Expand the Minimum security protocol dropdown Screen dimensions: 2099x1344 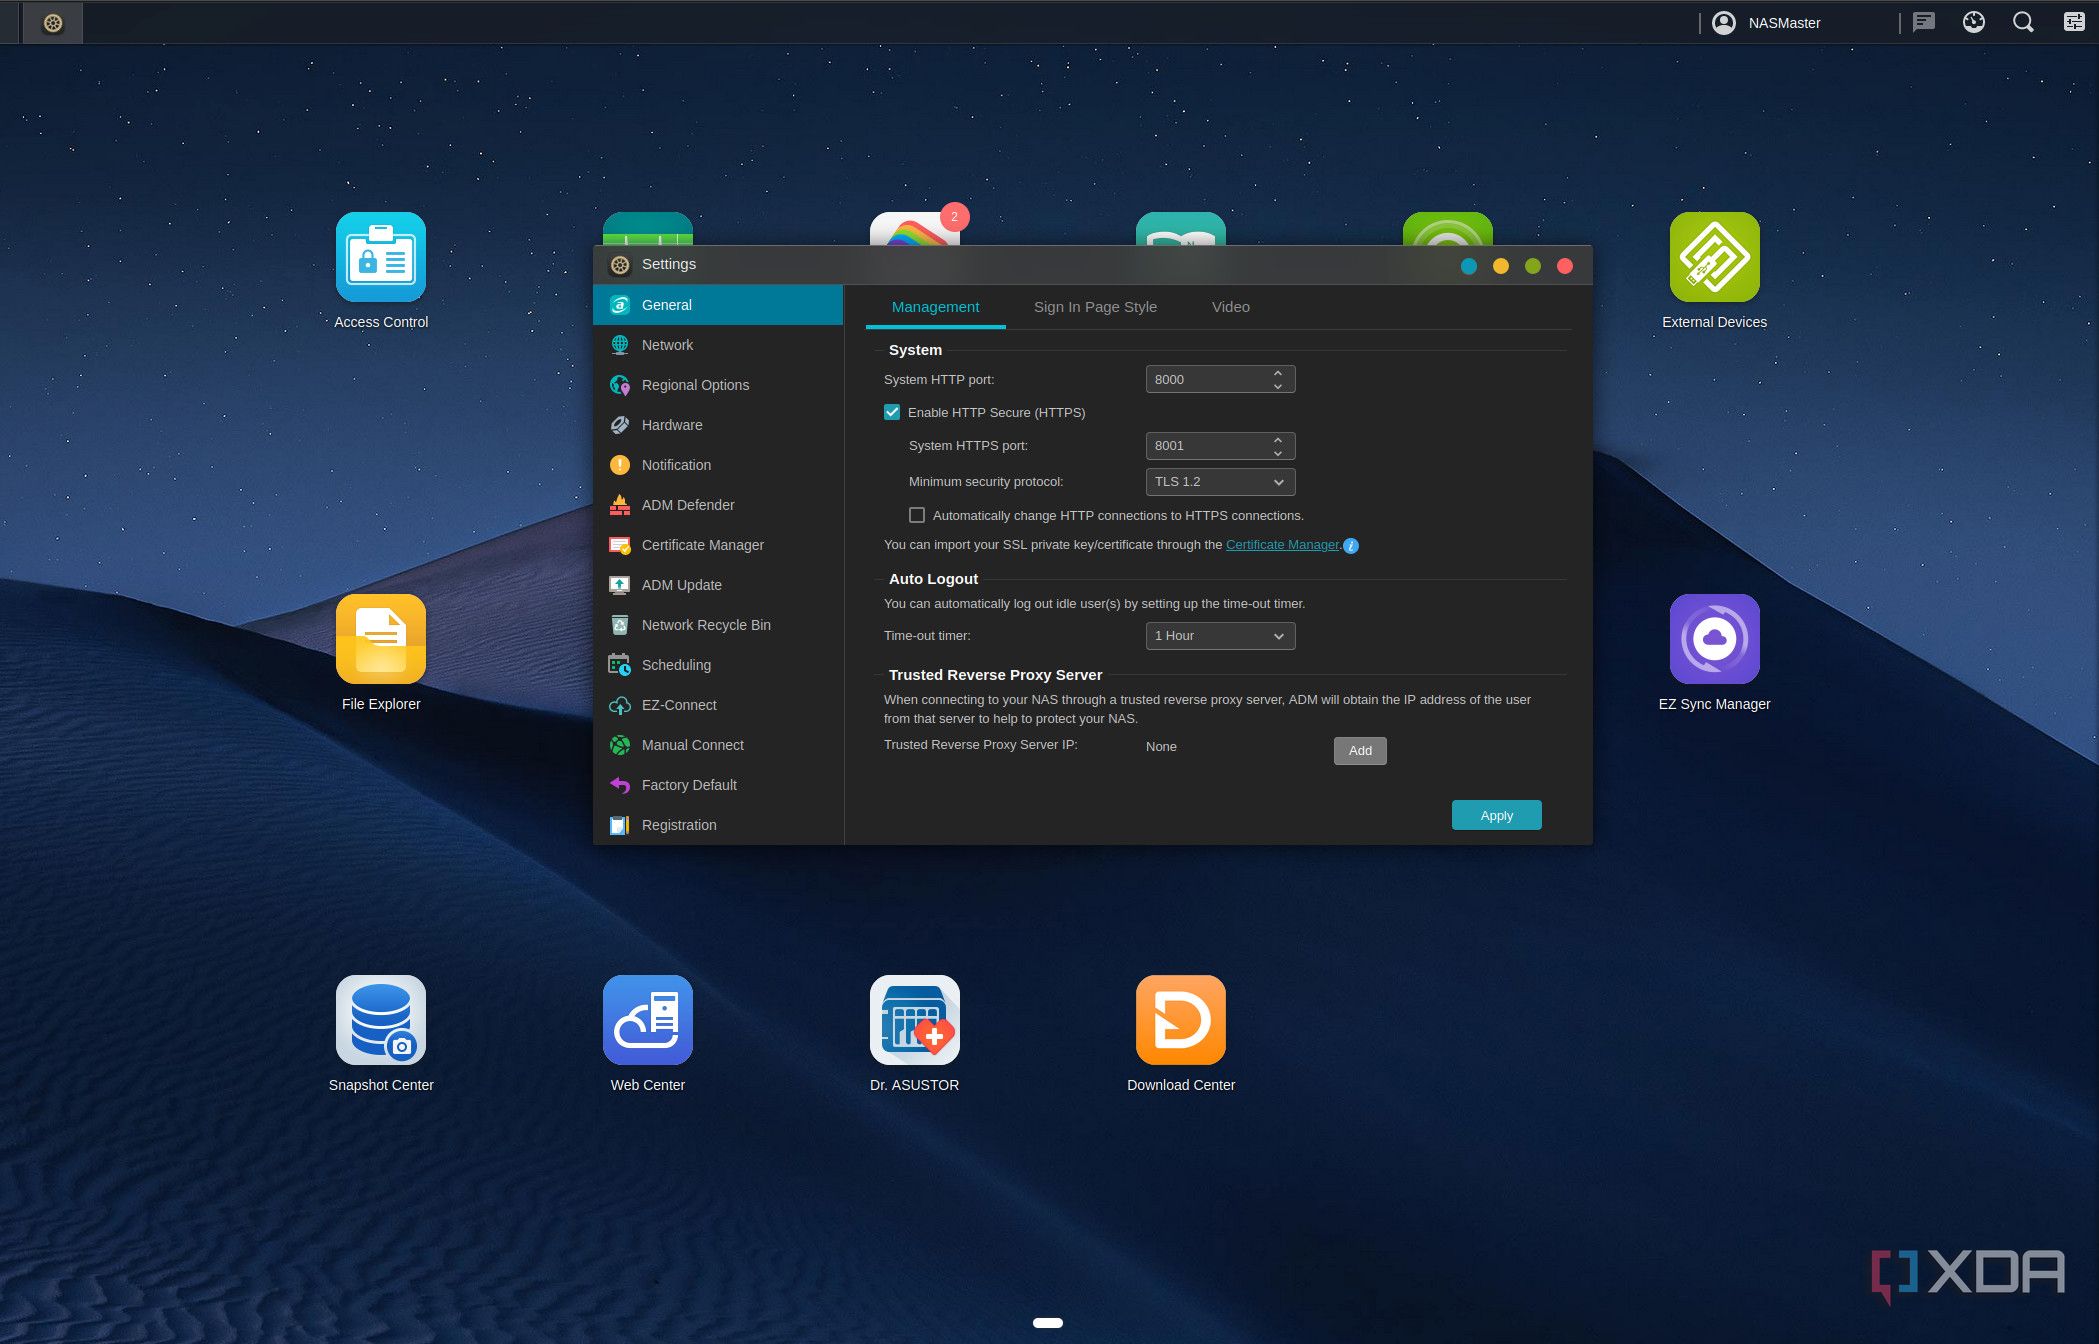(1219, 482)
